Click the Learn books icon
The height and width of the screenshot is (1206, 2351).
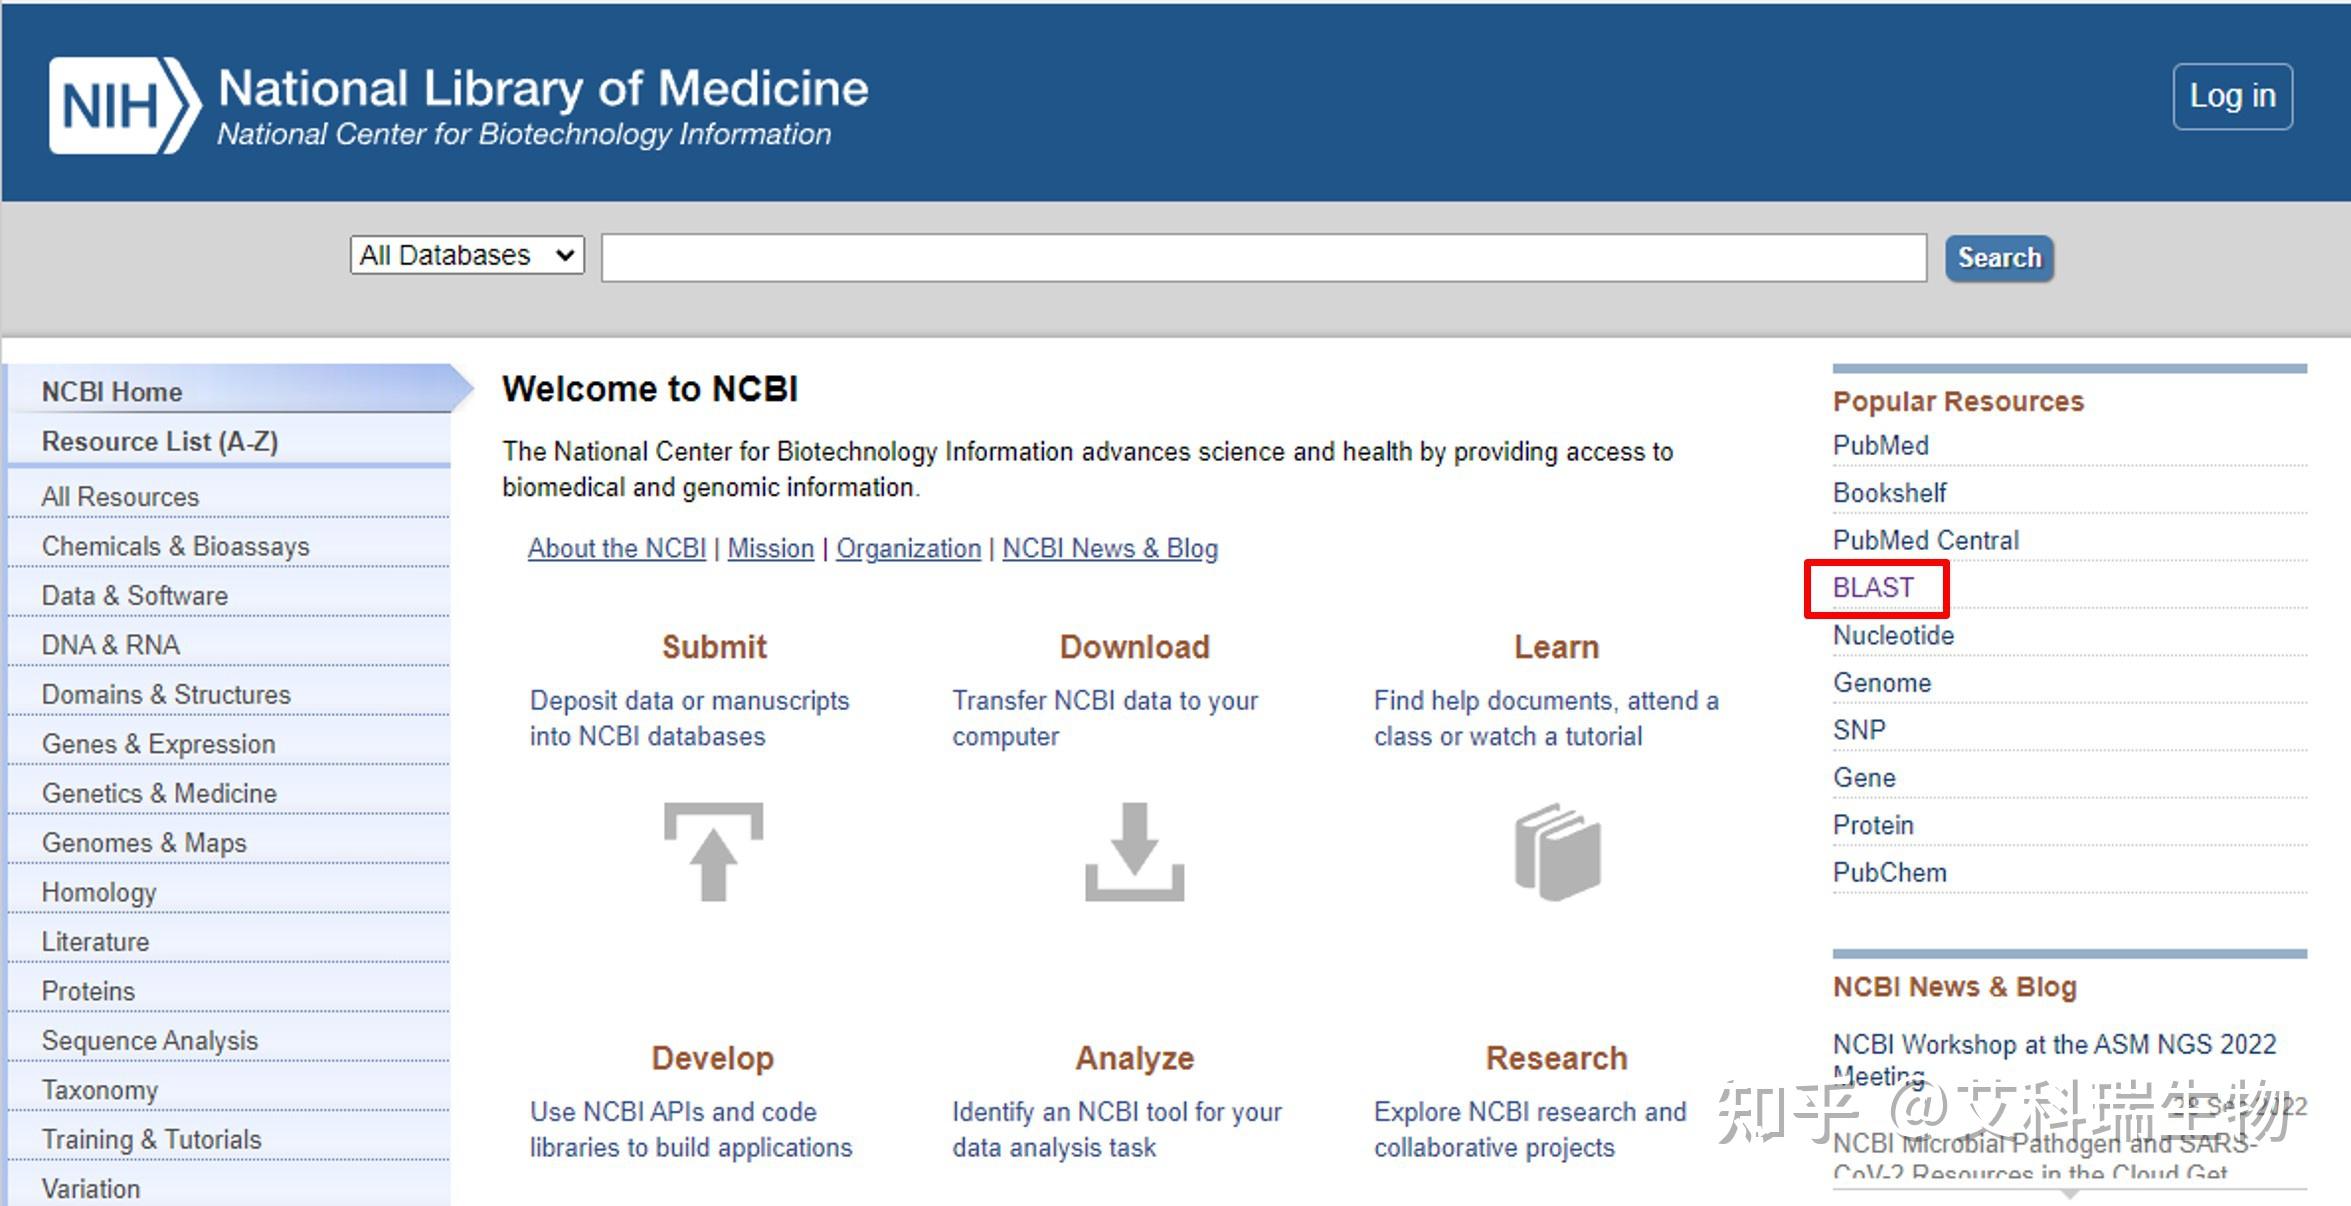pyautogui.click(x=1557, y=851)
